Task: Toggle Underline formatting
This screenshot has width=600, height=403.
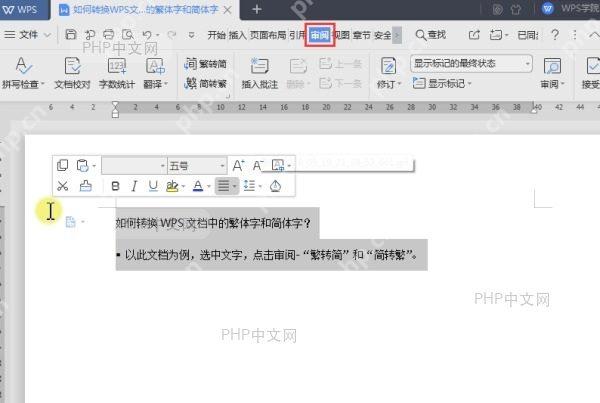Action: click(x=153, y=186)
